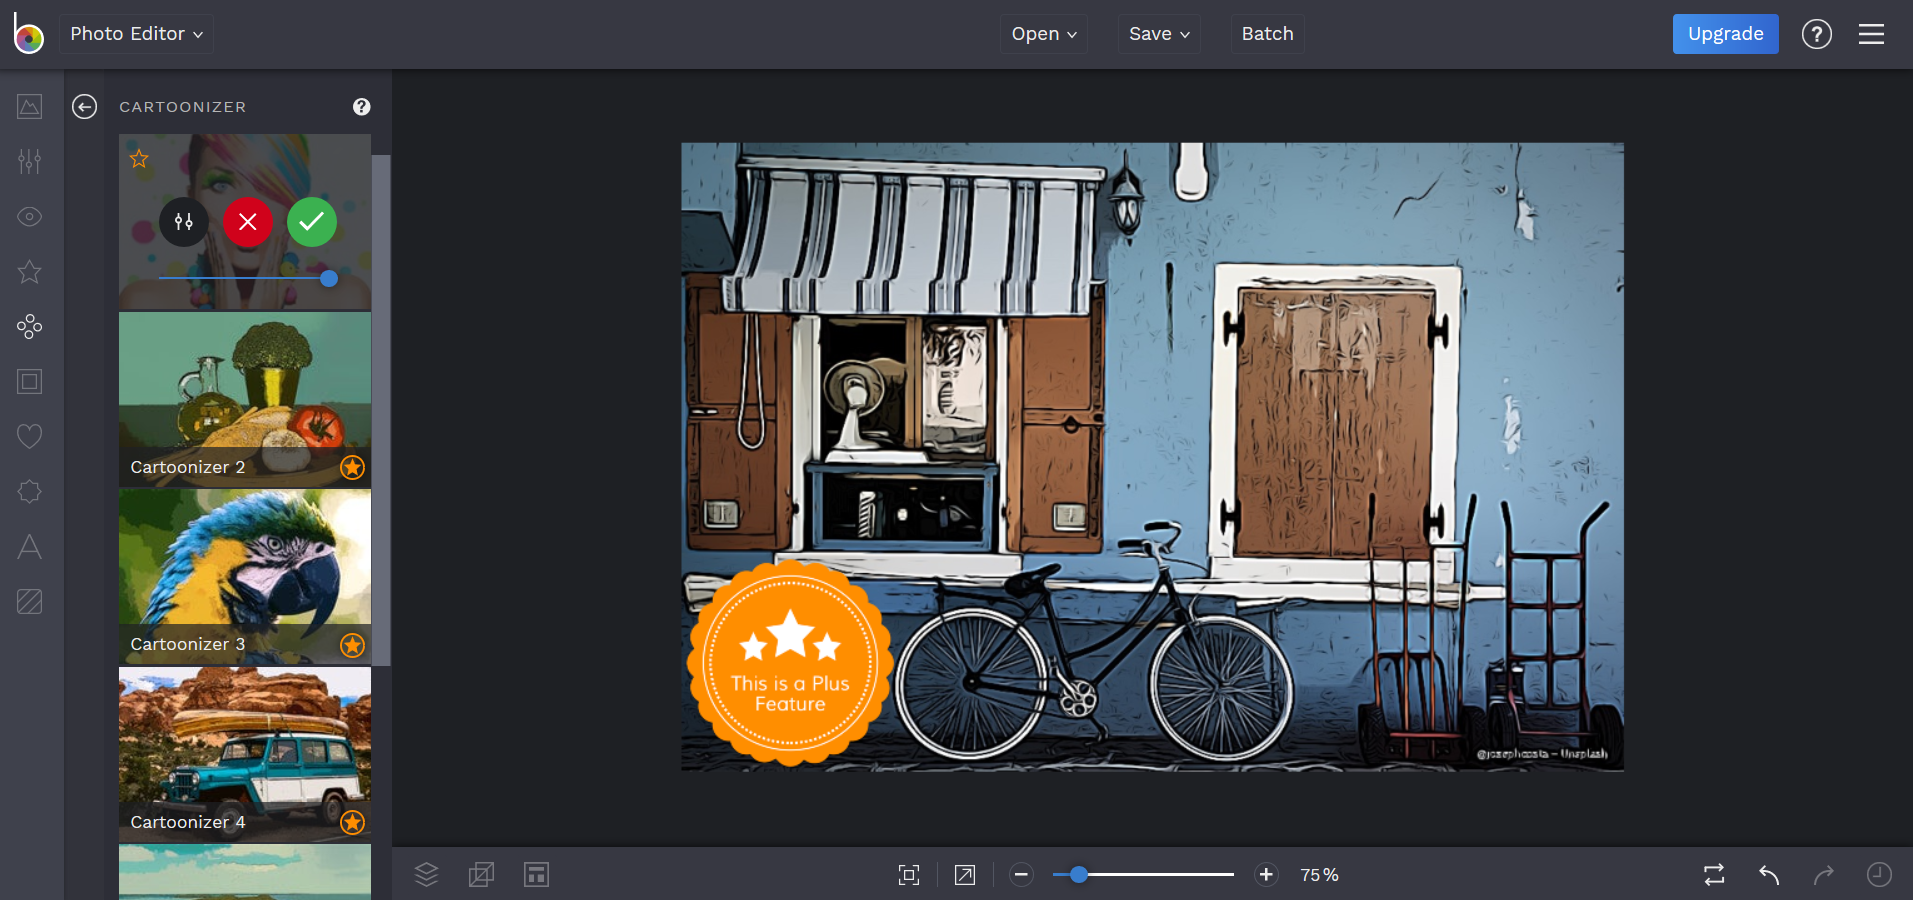
Task: Click the undo arrow
Action: [1769, 875]
